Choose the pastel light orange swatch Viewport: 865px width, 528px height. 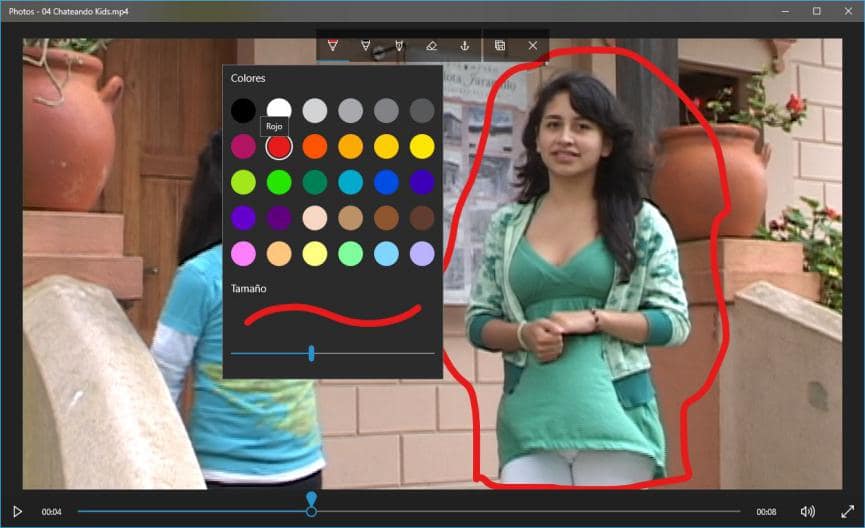(279, 254)
